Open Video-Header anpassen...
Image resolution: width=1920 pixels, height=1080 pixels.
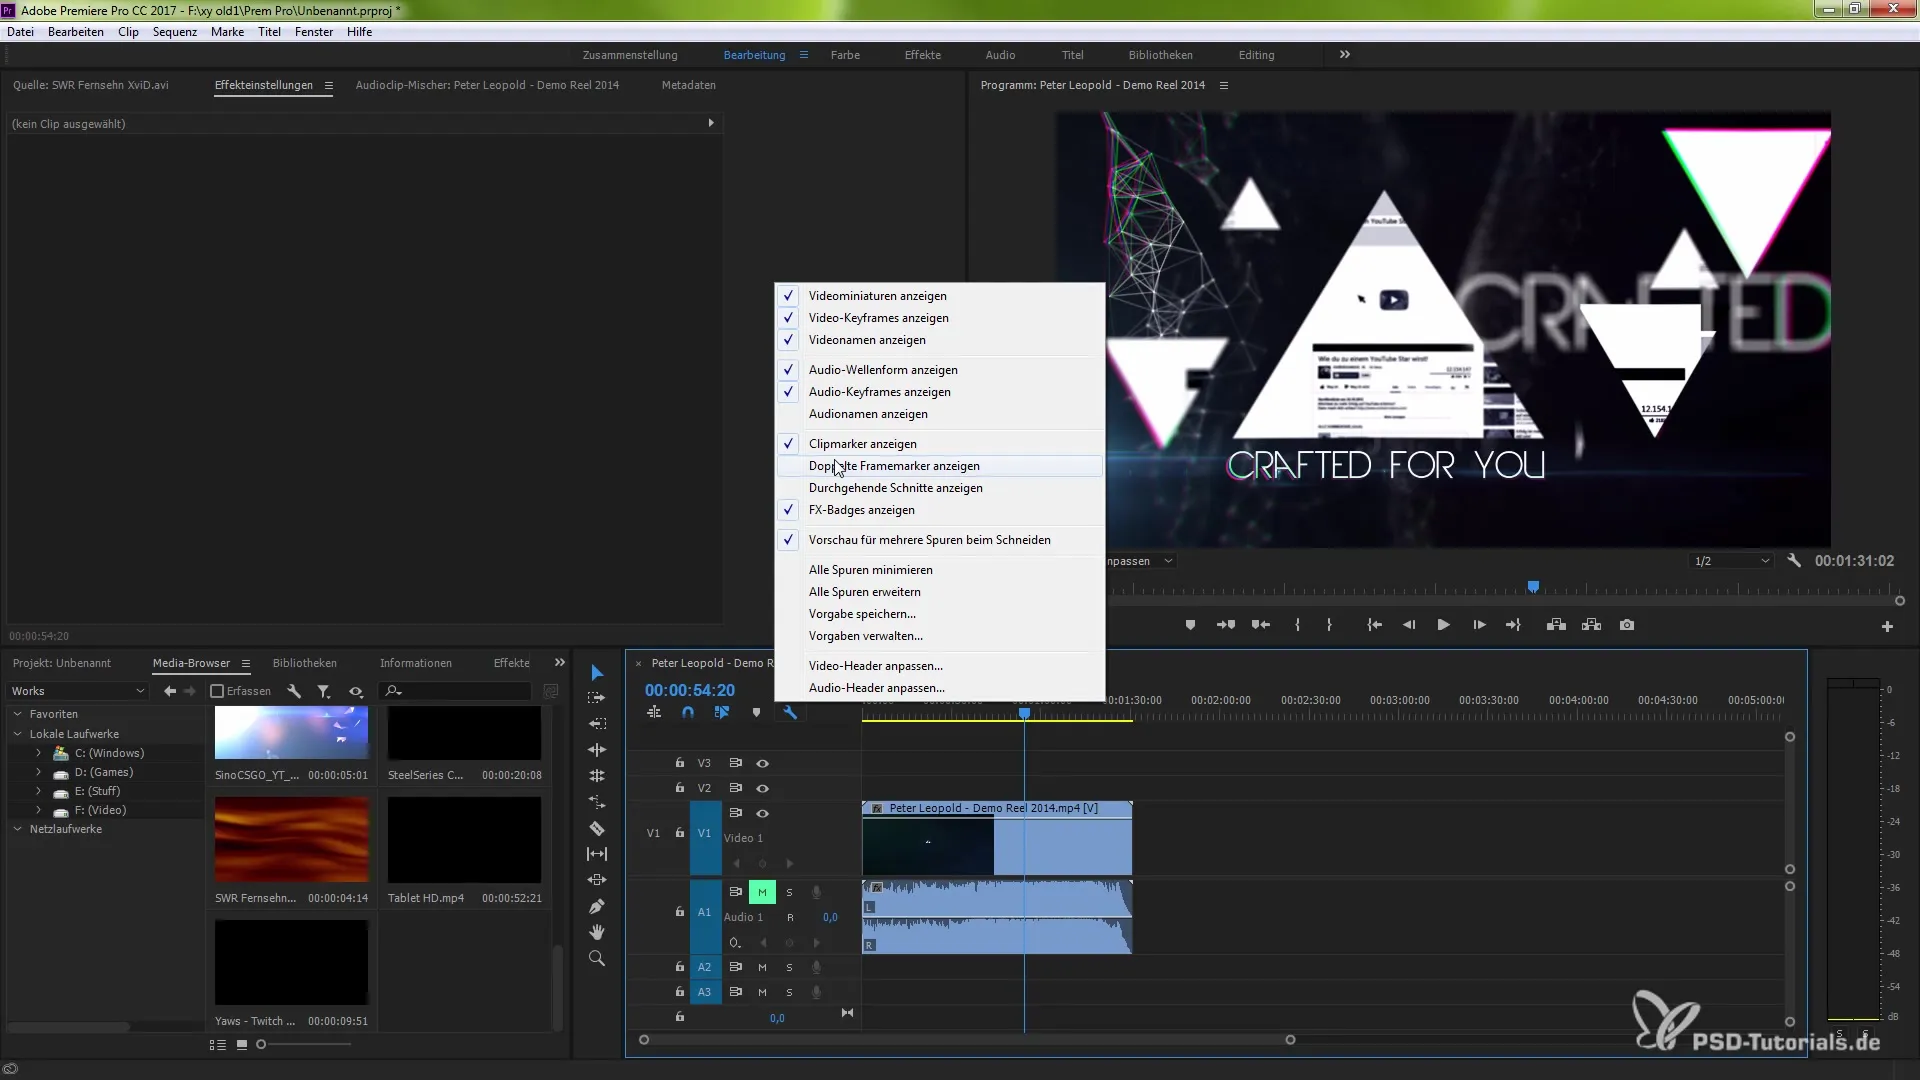pyautogui.click(x=940, y=666)
